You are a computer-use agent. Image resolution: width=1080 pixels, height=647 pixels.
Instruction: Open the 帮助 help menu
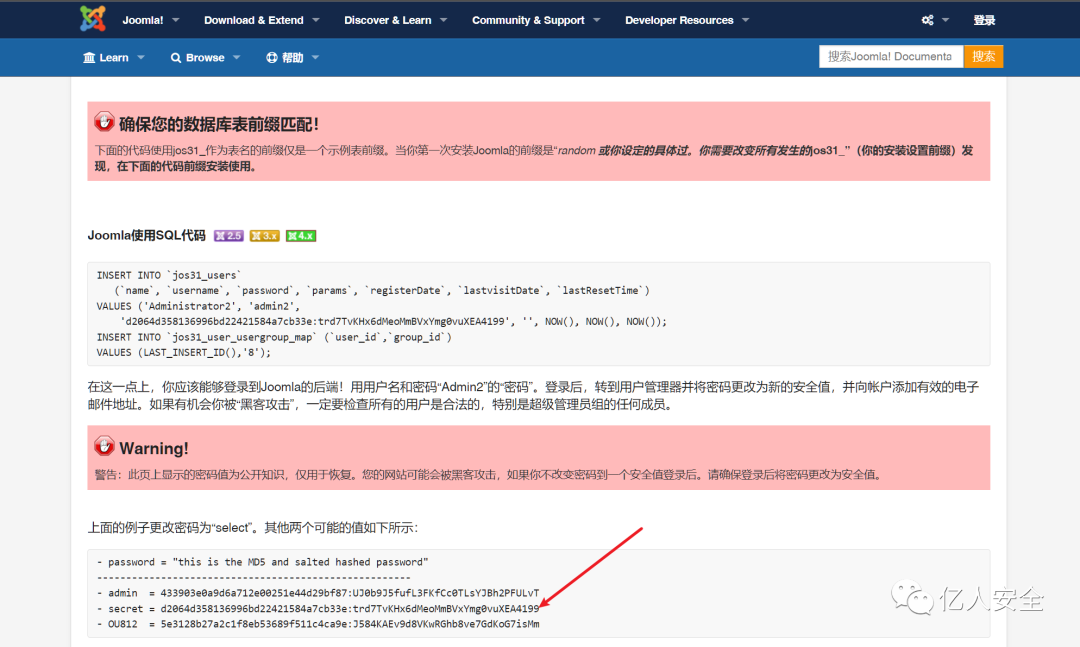tap(293, 57)
